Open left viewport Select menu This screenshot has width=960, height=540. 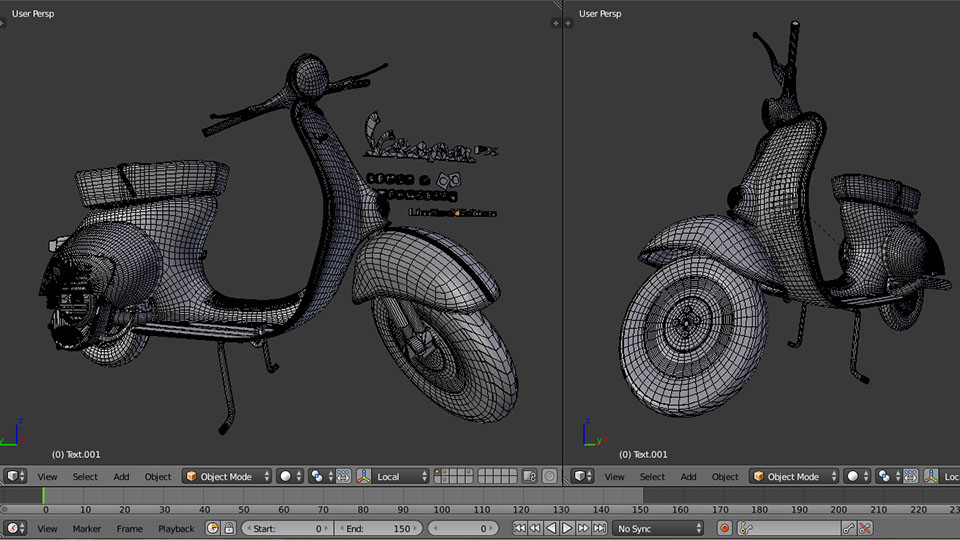coord(85,477)
